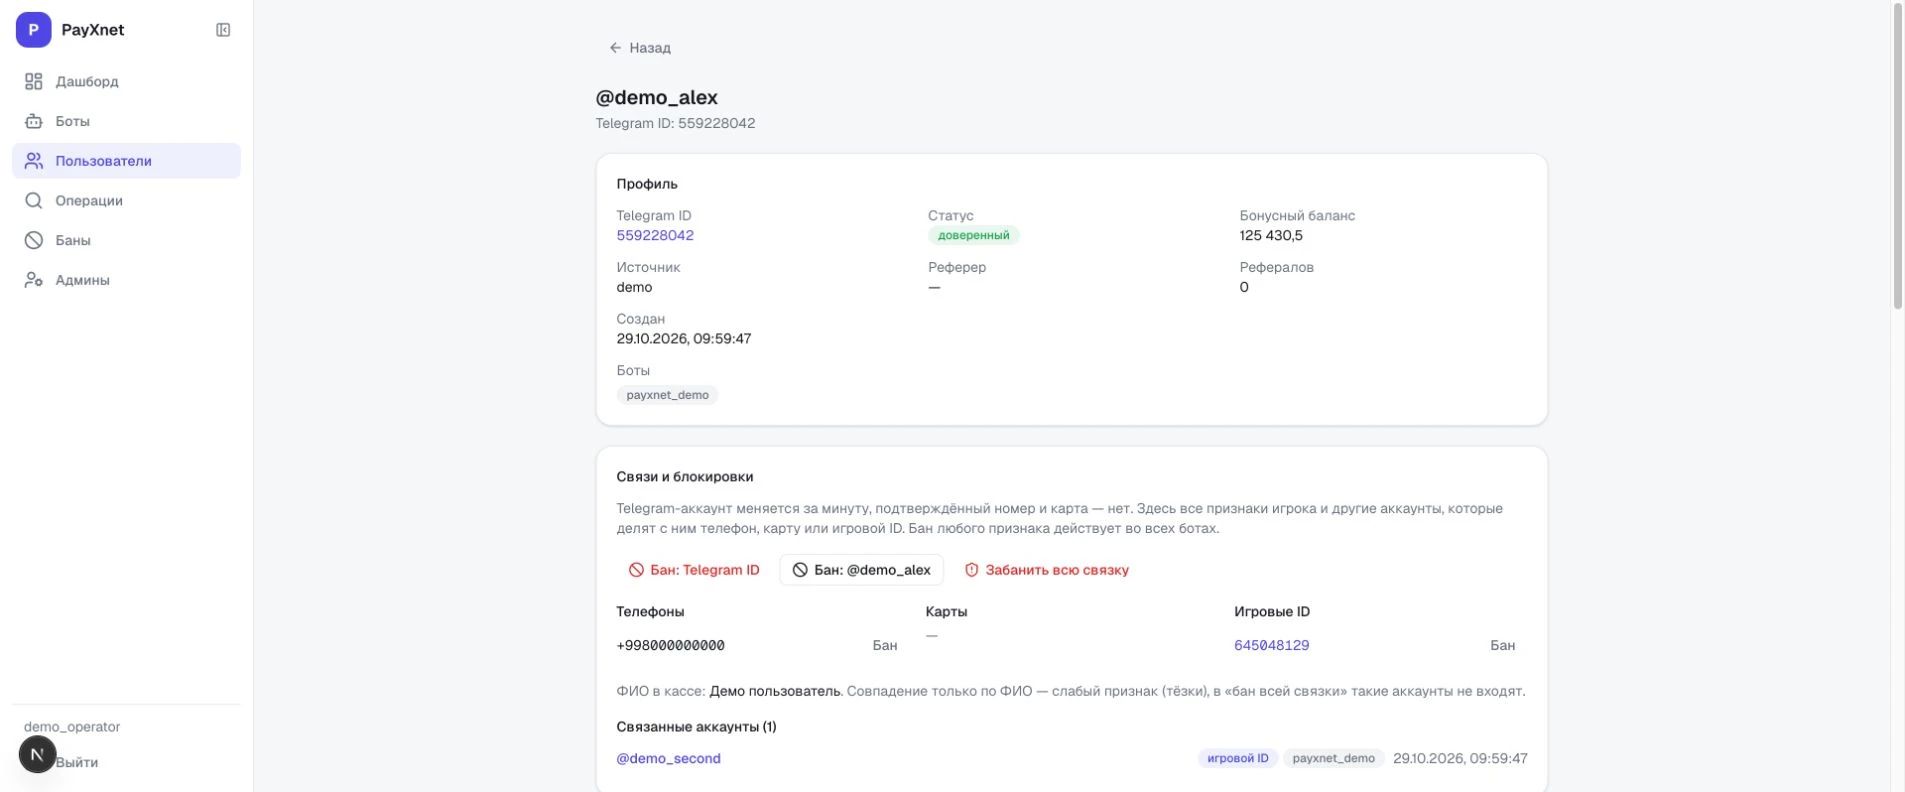Click the игровой ID tag on @demo_second row
Viewport: 1905px width, 792px height.
pyautogui.click(x=1237, y=759)
